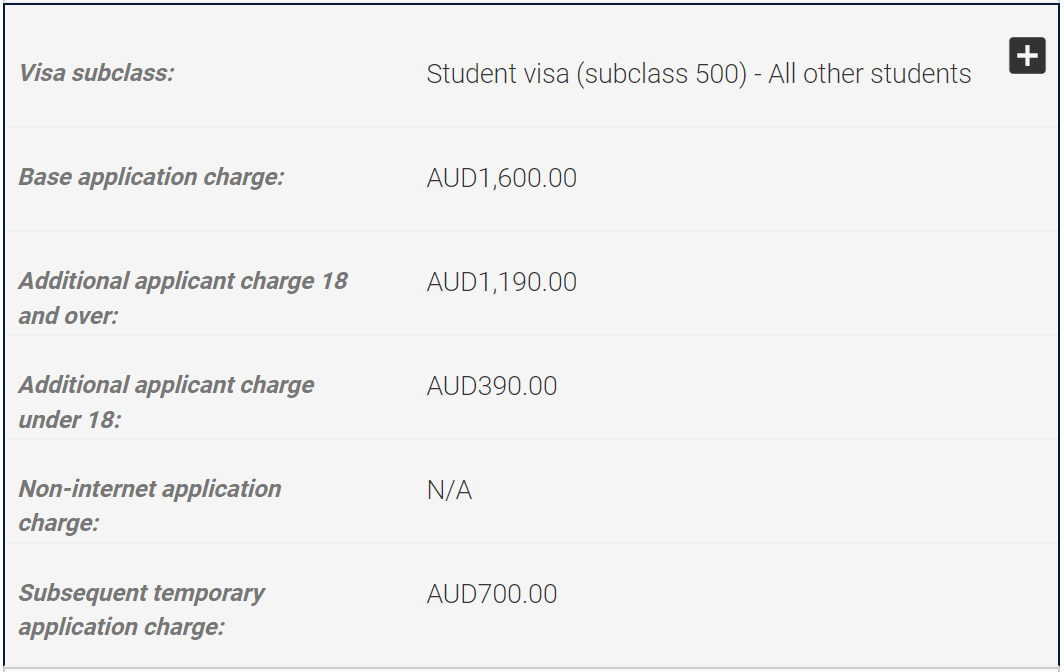
Task: Select the AUD1,600.00 base charge value
Action: tap(501, 178)
